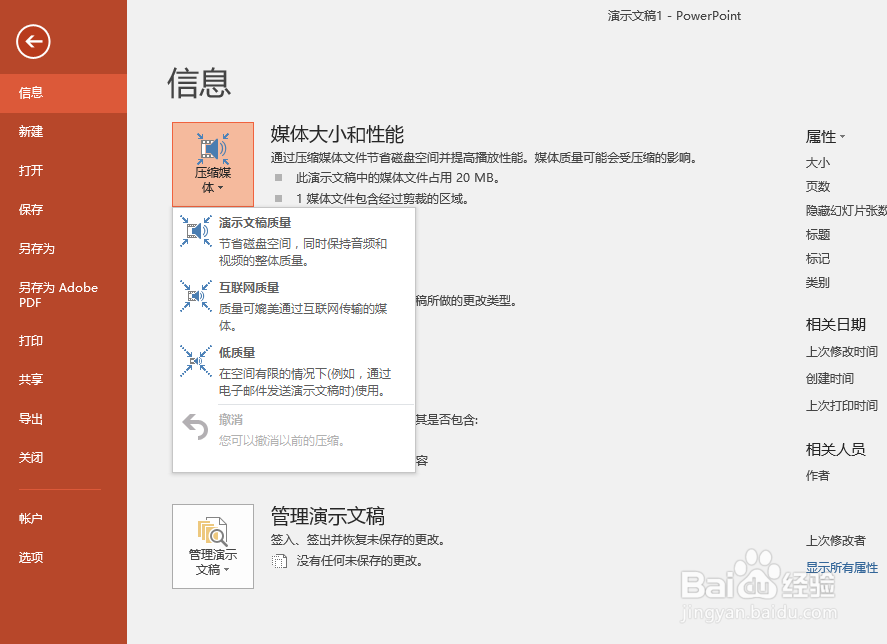Click the 管理演示文稿 section heading
The height and width of the screenshot is (644, 887).
(328, 516)
